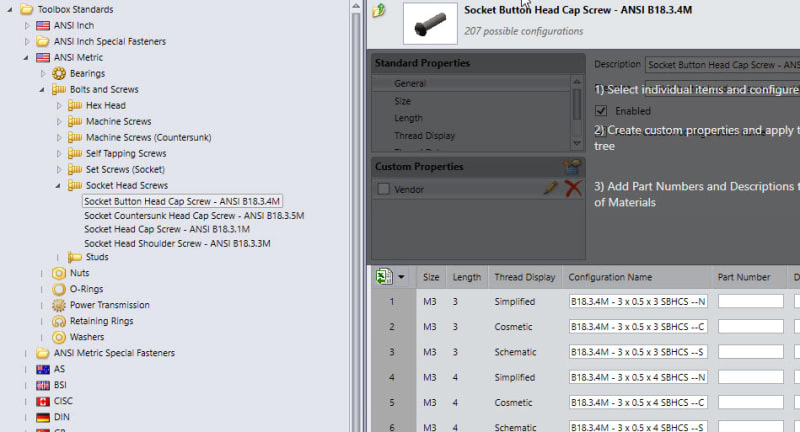Screen dimensions: 800x432
Task: Click the Power Transmission gear icon
Action: coord(59,305)
